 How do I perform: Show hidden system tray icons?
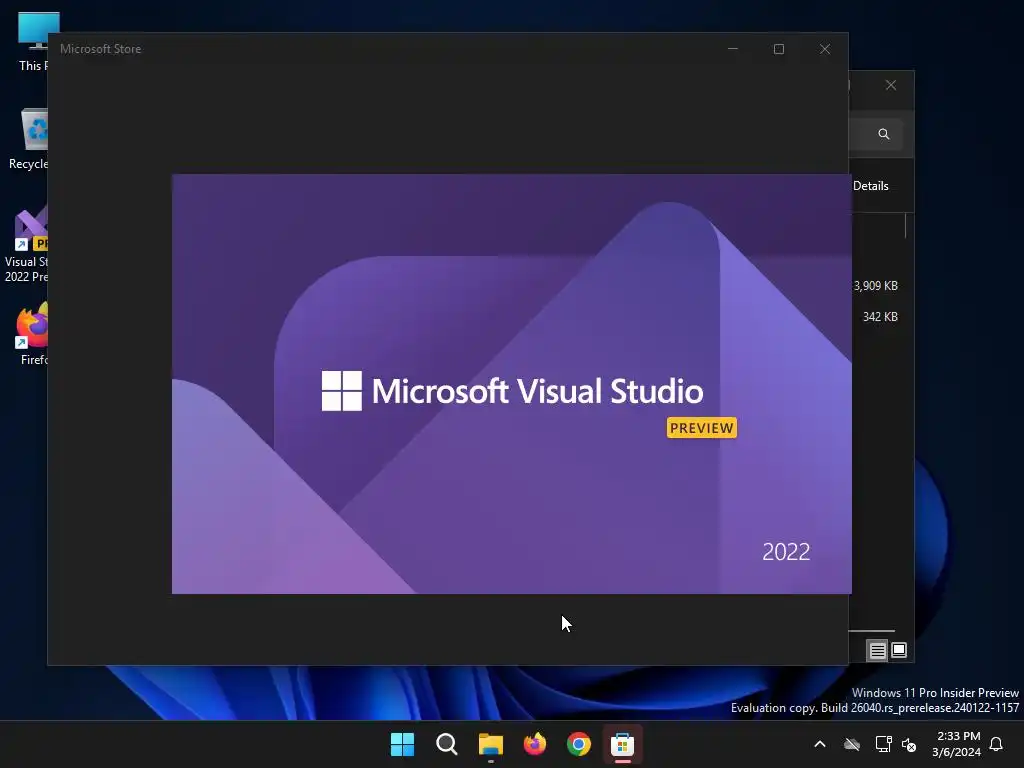click(x=820, y=744)
